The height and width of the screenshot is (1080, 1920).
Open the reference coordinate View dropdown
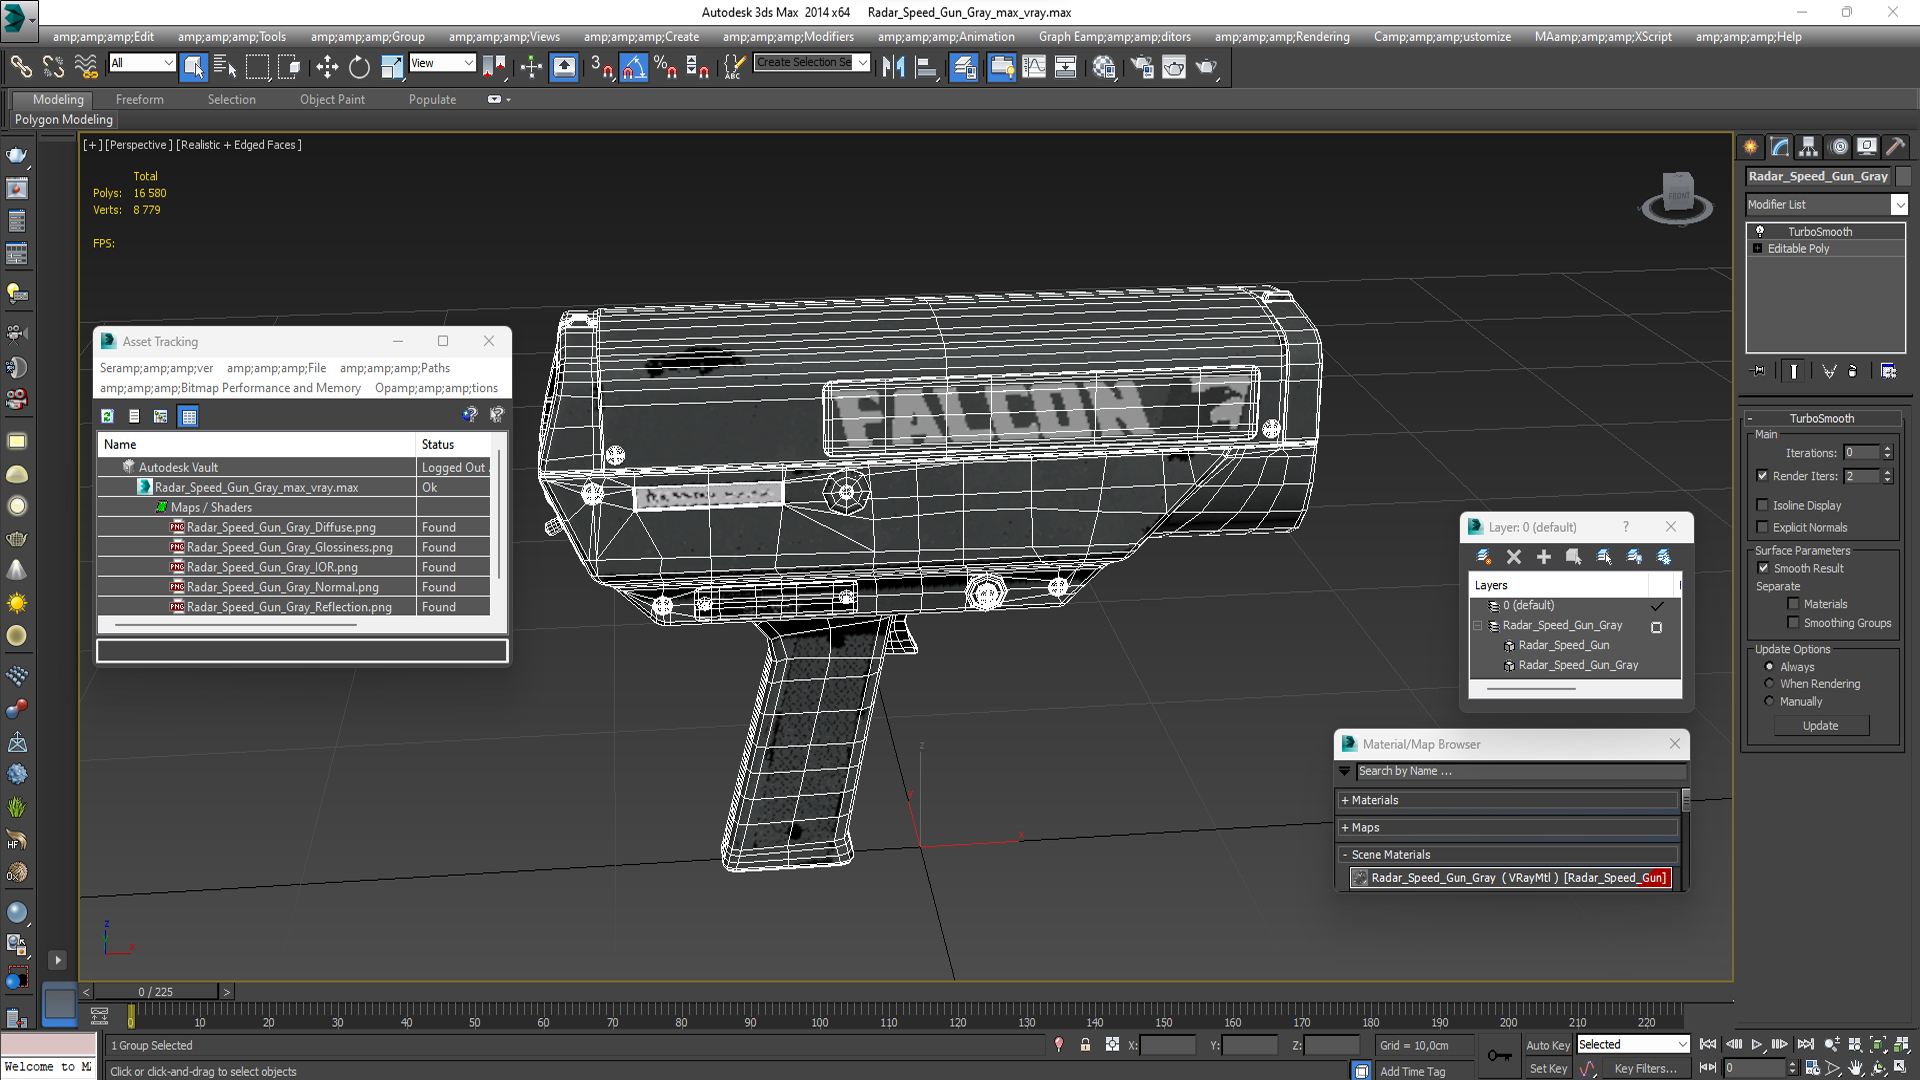[442, 63]
